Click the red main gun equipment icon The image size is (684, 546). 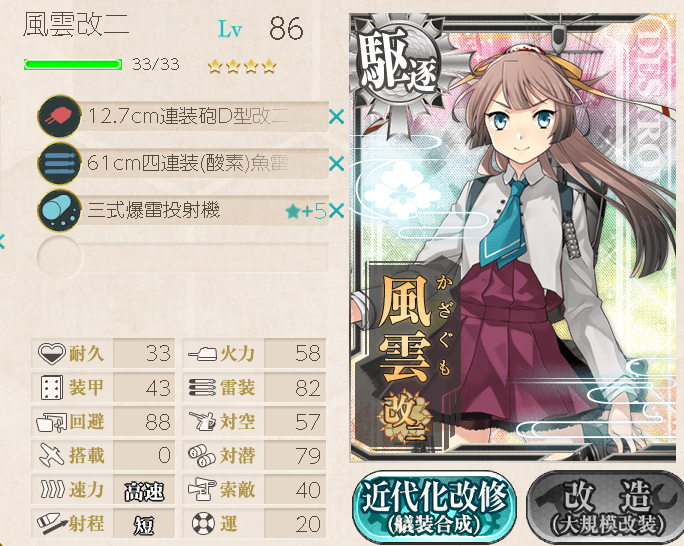pyautogui.click(x=59, y=117)
